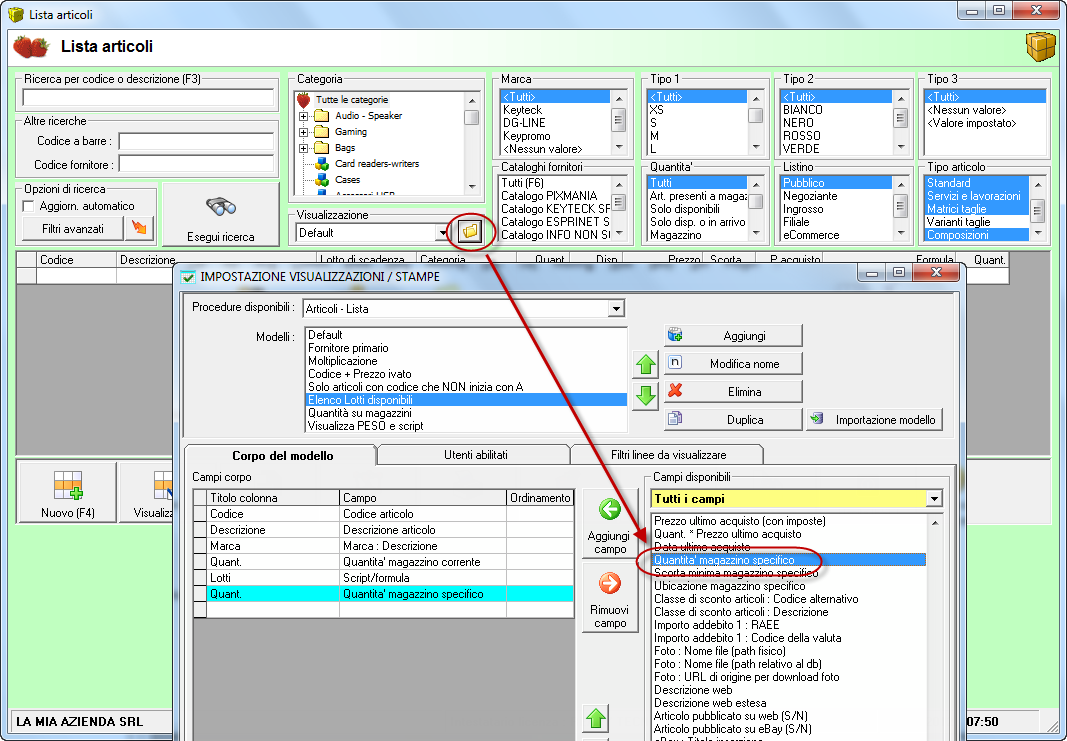Click the yellow box icon in the header
Image resolution: width=1067 pixels, height=741 pixels.
pyautogui.click(x=1040, y=46)
